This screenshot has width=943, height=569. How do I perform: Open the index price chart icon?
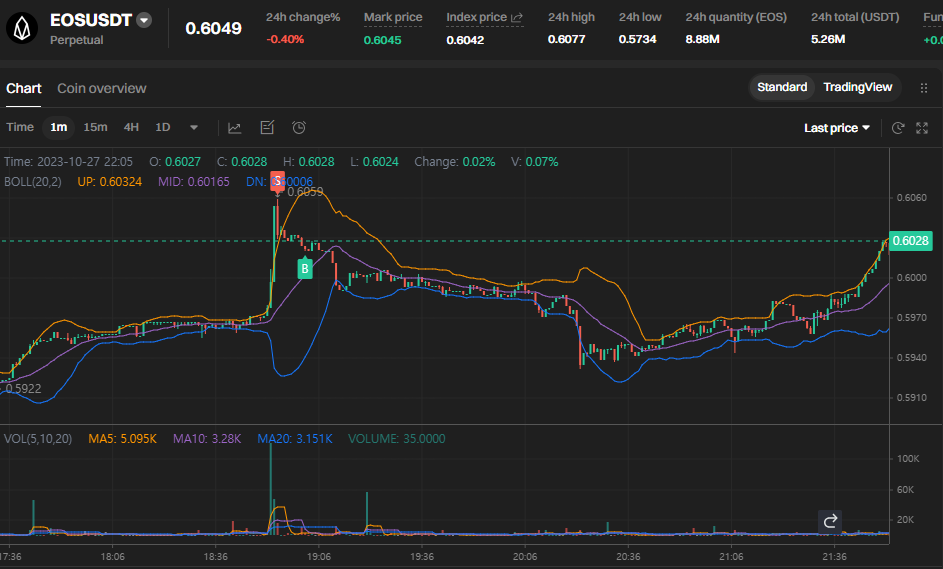517,18
